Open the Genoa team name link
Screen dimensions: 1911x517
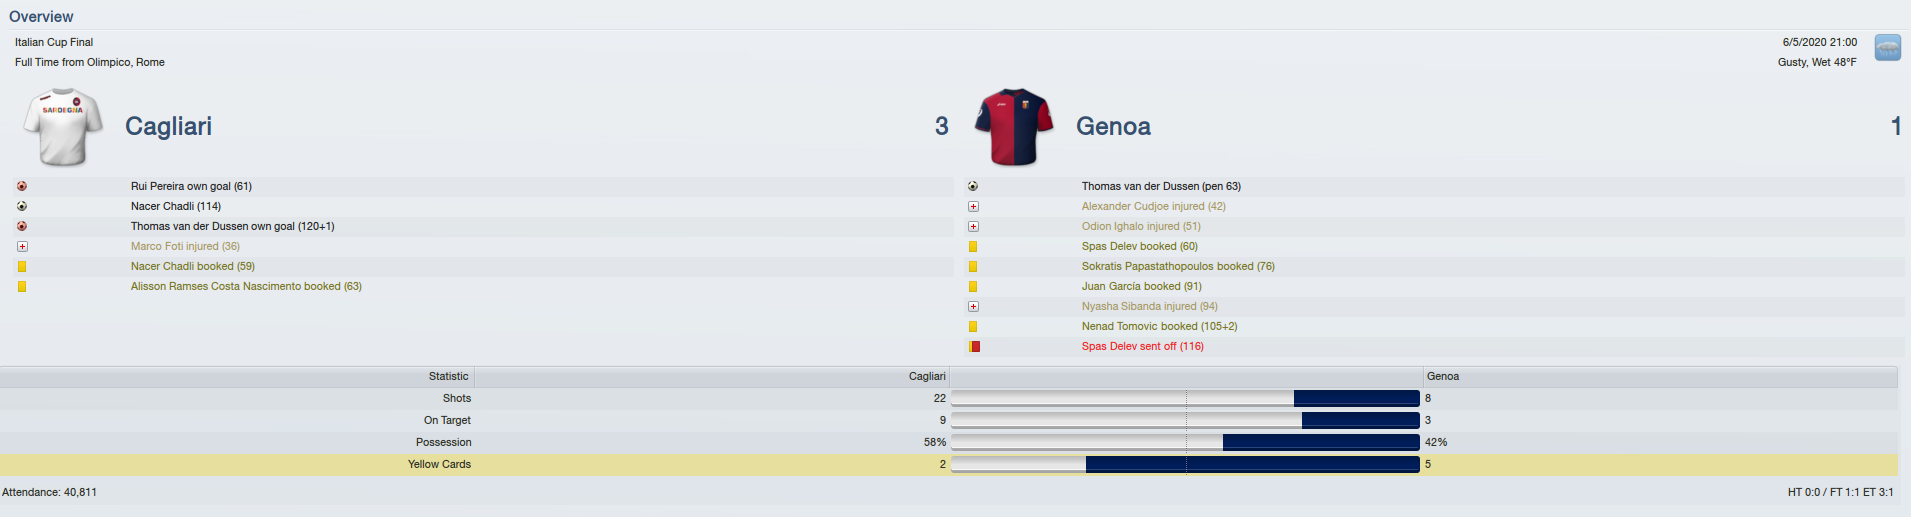tap(1113, 126)
